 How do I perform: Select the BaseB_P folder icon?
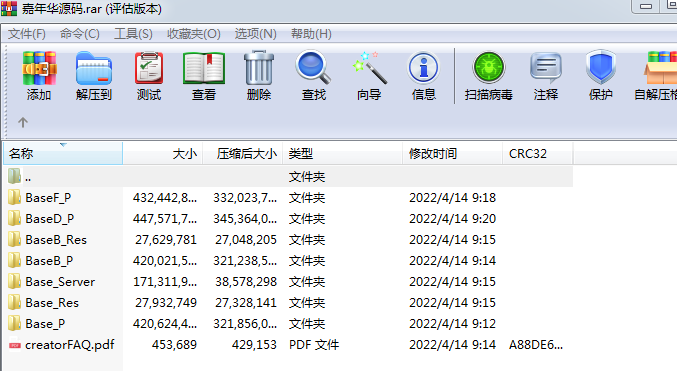[14, 260]
